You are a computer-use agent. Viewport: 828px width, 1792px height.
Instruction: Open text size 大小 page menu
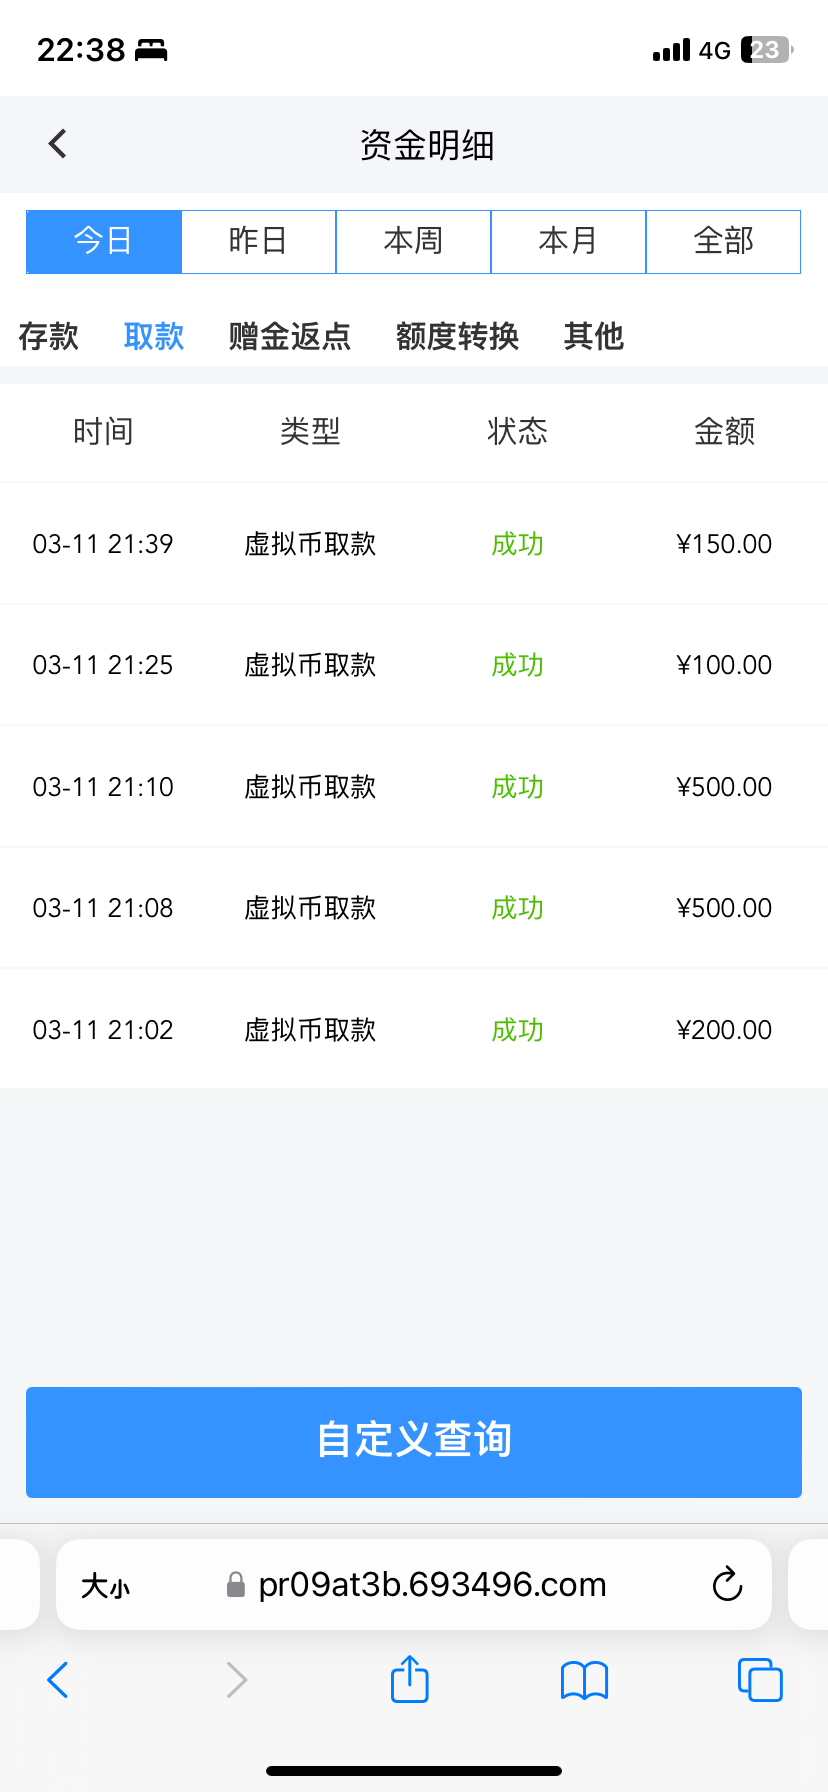coord(106,1586)
